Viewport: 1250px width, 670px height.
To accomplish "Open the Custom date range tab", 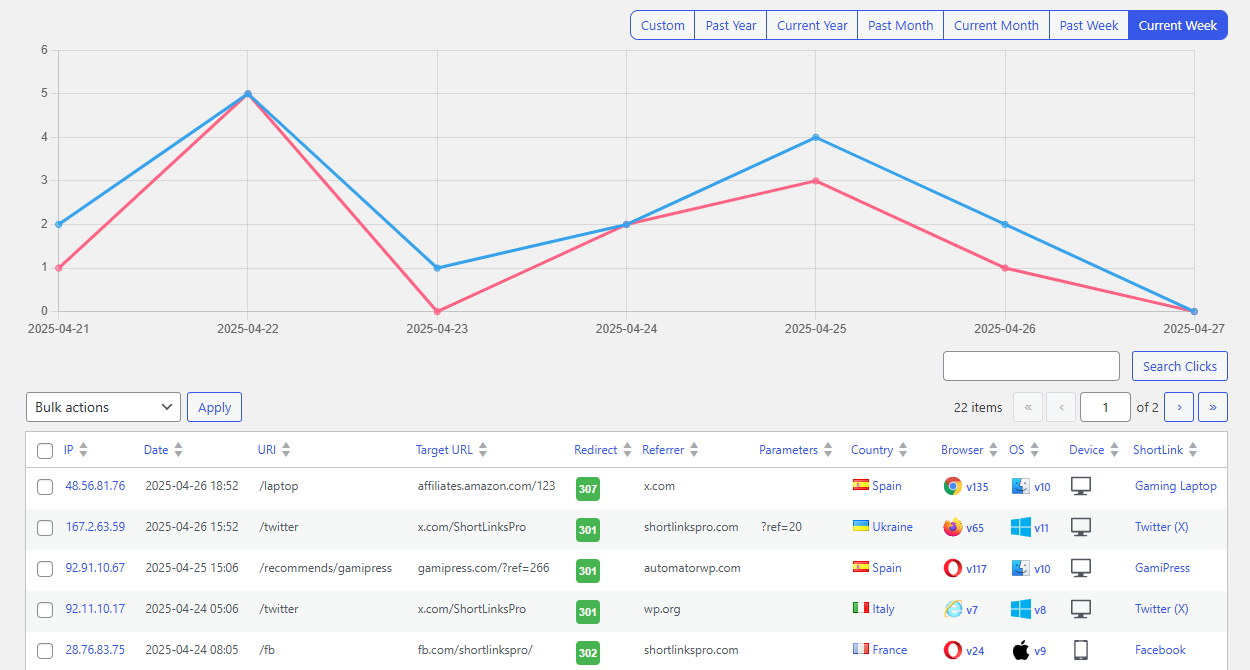I will pyautogui.click(x=661, y=24).
